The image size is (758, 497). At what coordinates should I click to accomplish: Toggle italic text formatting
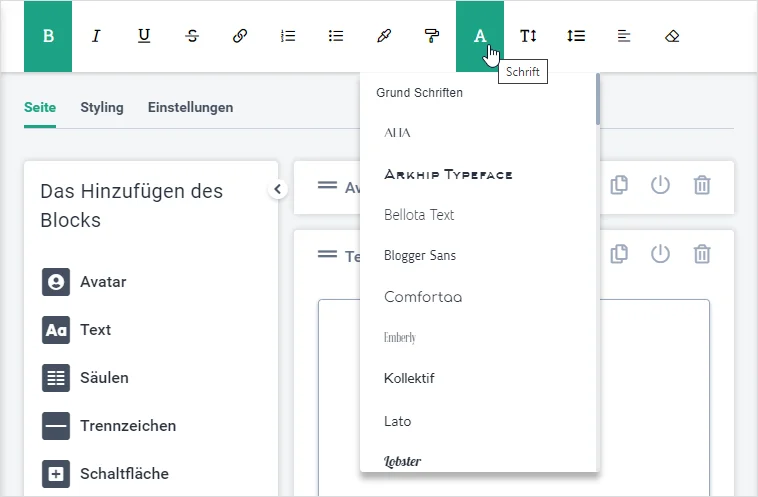pyautogui.click(x=96, y=36)
